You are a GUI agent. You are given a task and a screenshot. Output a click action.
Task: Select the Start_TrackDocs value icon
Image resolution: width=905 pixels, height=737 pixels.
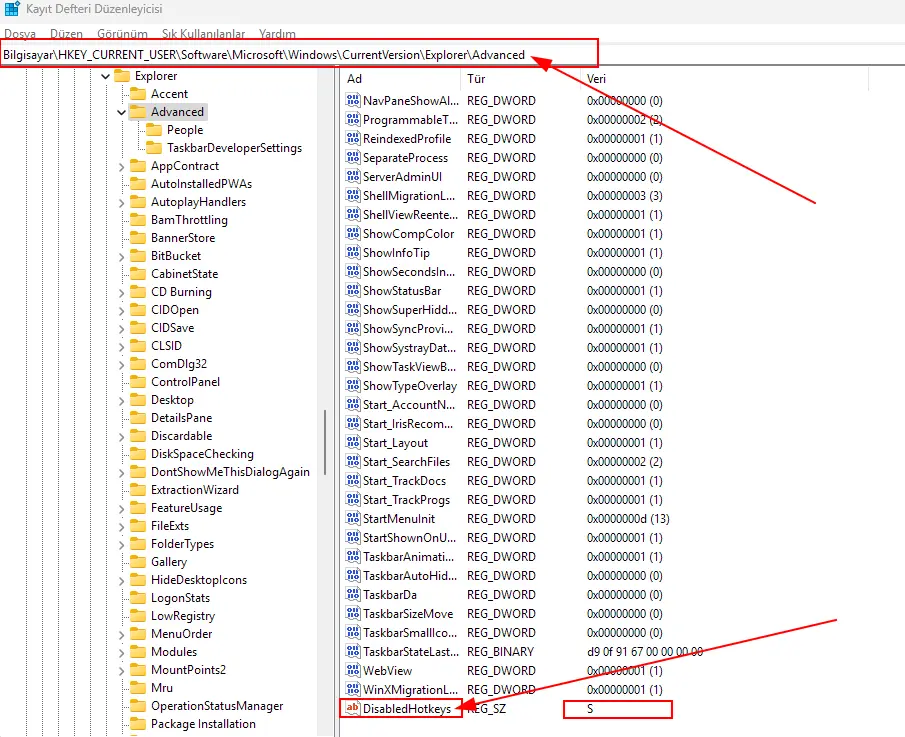(x=353, y=480)
